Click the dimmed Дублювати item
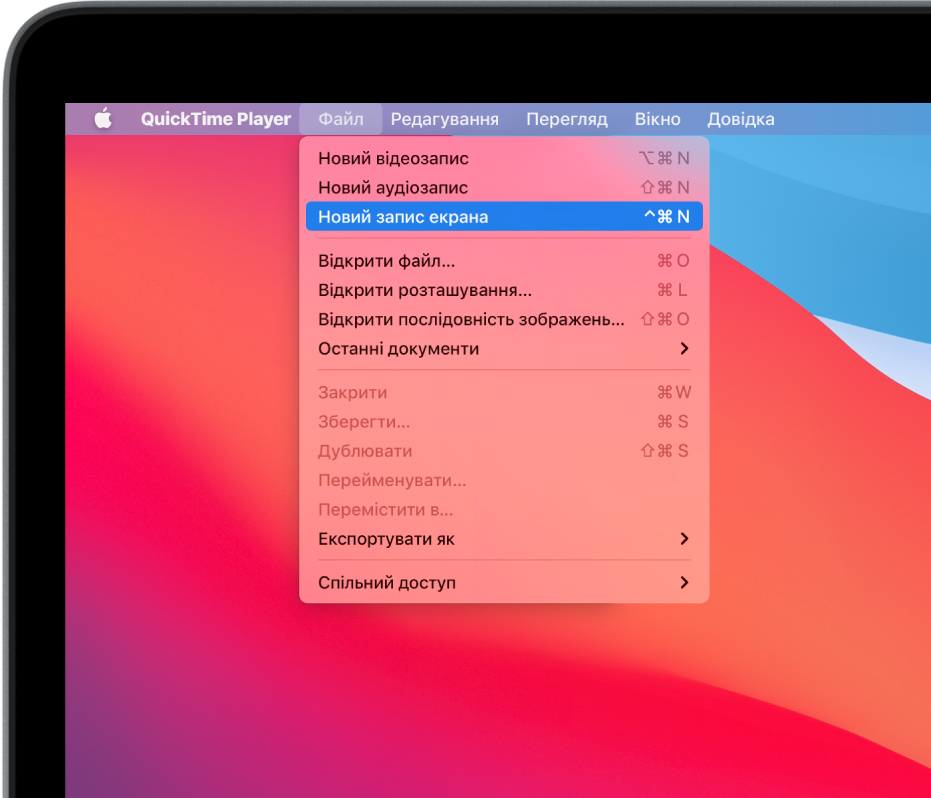Viewport: 931px width, 798px height. (504, 451)
